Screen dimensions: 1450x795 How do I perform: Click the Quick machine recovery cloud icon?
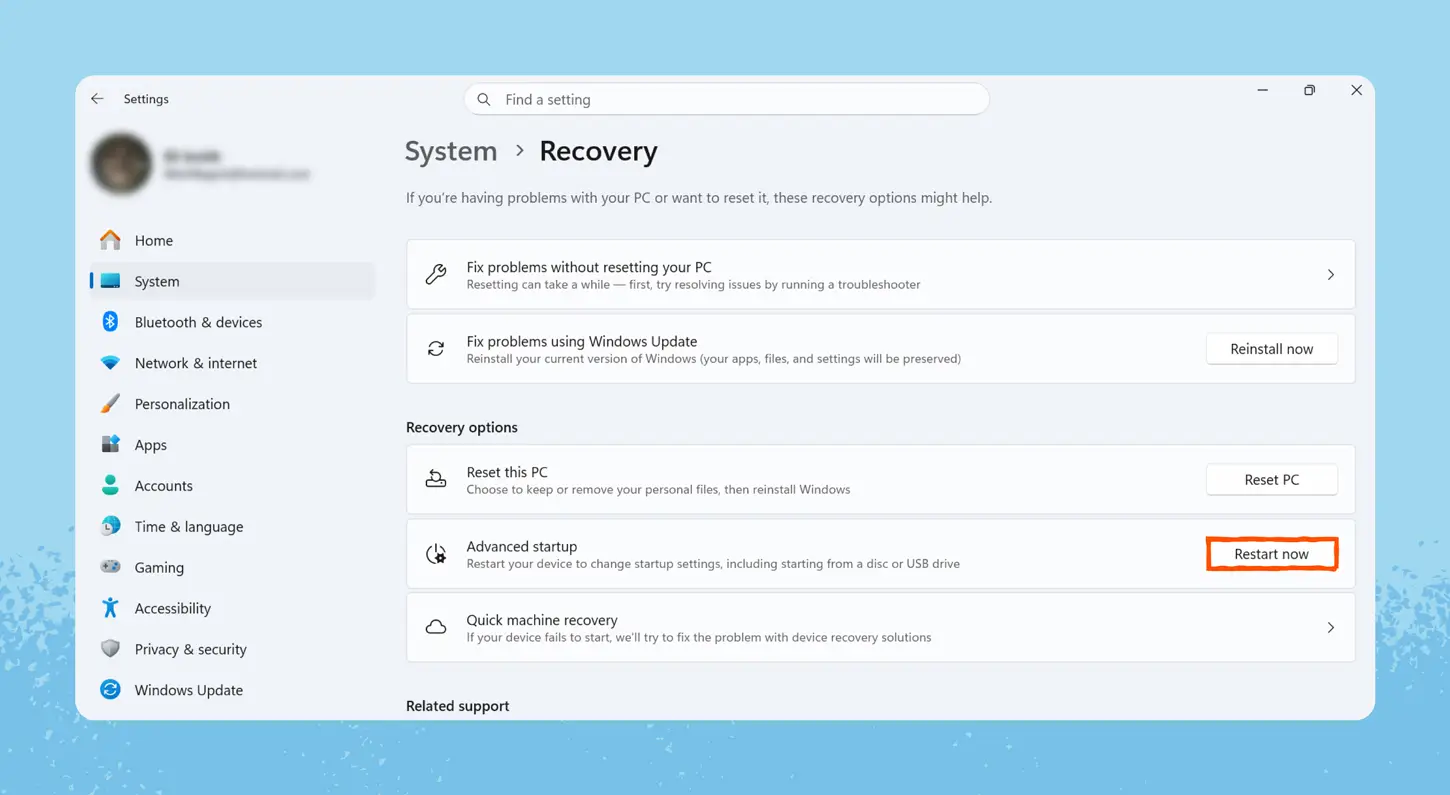(x=436, y=628)
